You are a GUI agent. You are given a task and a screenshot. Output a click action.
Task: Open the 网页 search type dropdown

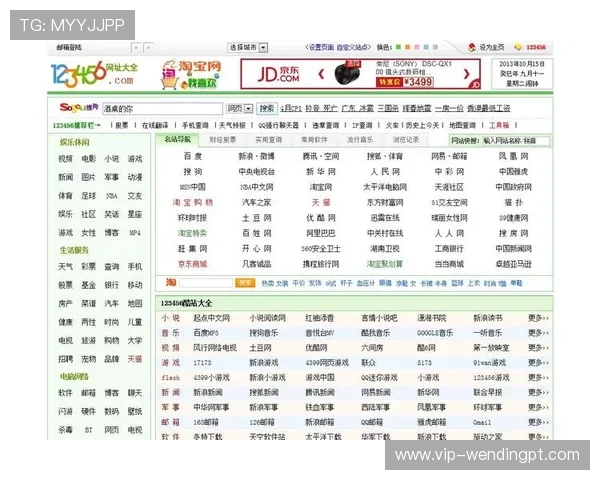pyautogui.click(x=239, y=109)
